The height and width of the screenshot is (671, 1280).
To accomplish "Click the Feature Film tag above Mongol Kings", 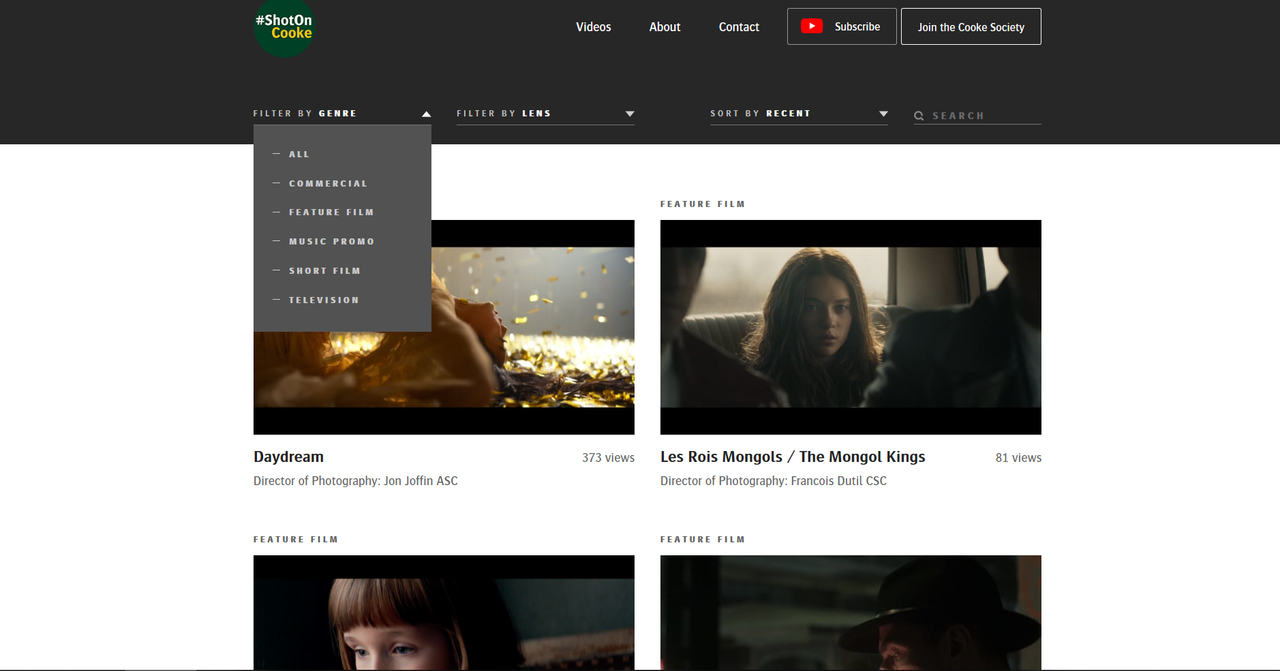I will coord(703,204).
